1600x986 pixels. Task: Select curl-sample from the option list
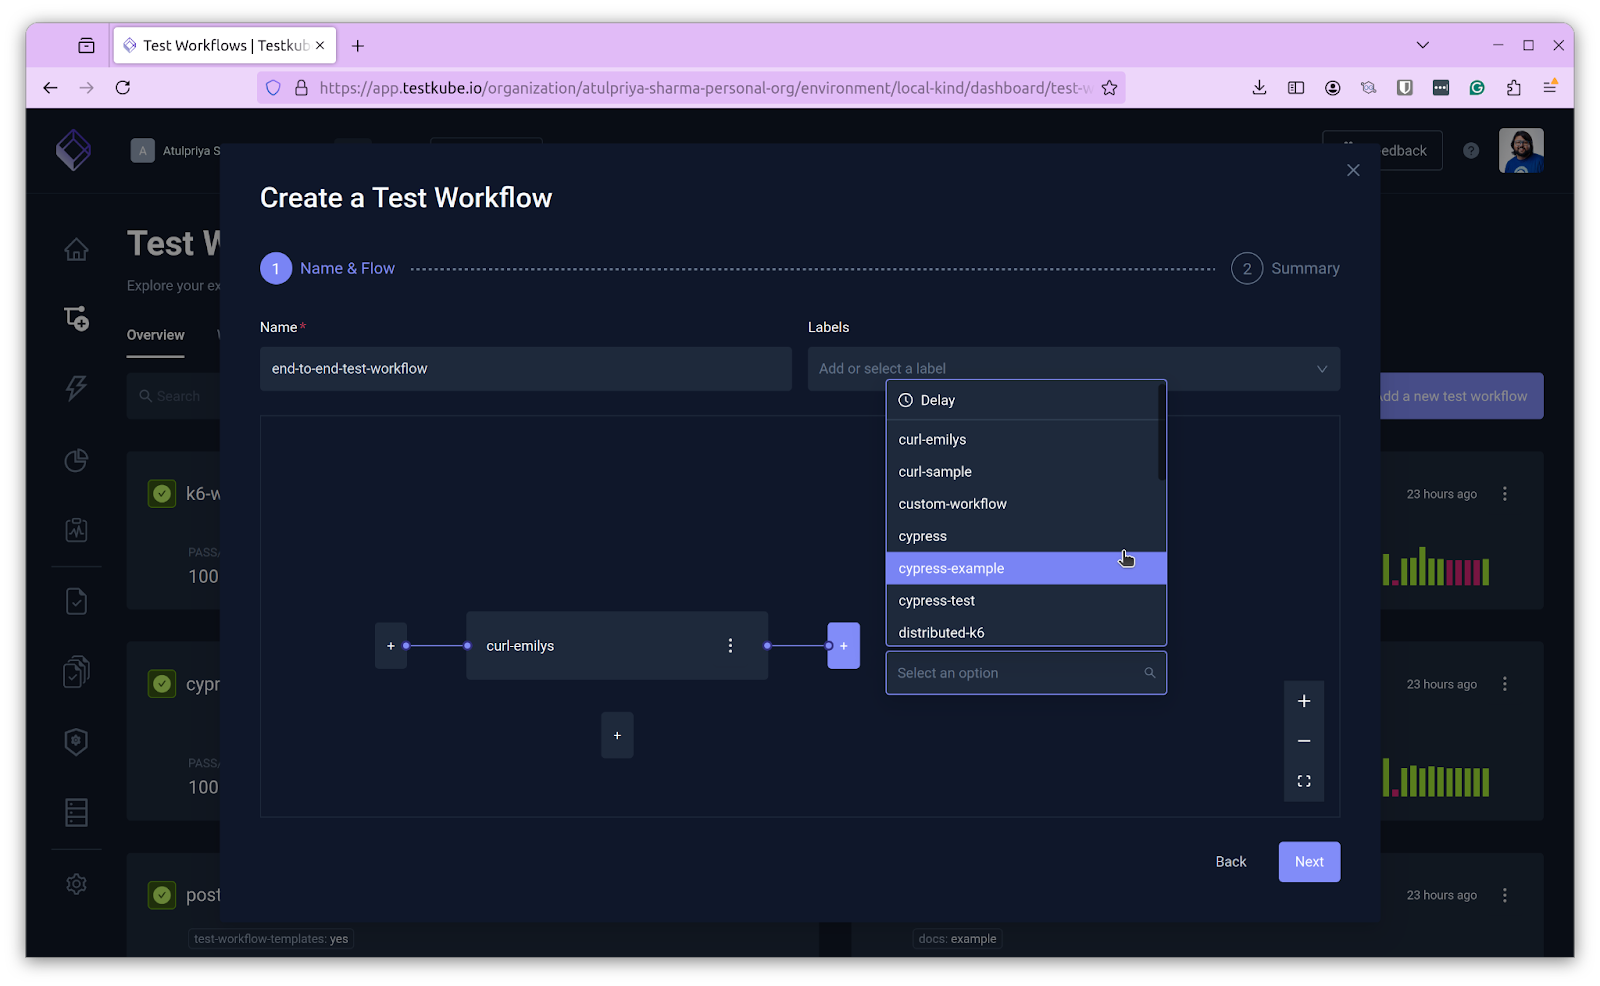tap(1023, 472)
